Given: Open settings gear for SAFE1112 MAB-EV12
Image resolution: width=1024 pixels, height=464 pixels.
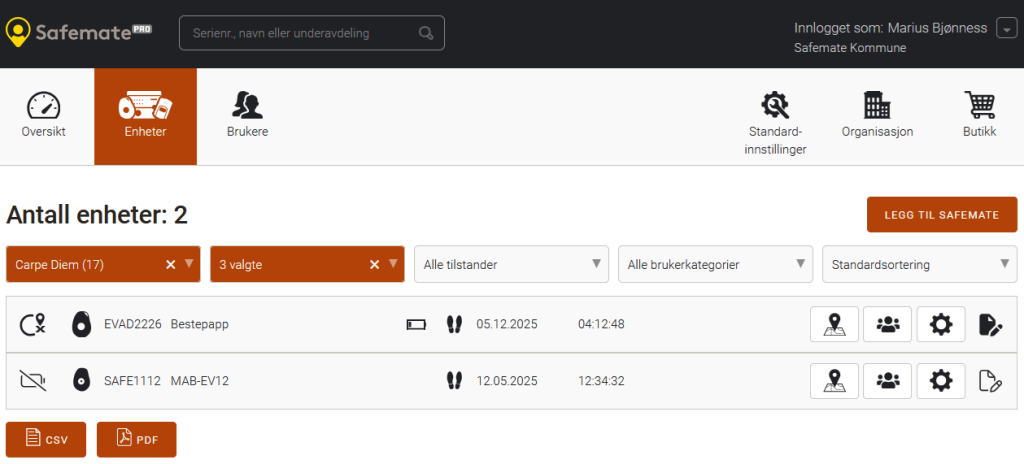Looking at the screenshot, I should pos(941,380).
